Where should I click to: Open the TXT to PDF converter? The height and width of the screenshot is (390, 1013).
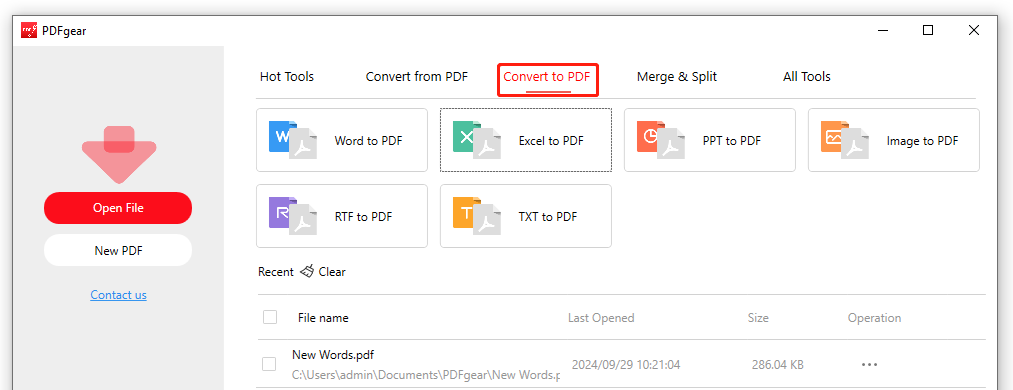(x=526, y=216)
